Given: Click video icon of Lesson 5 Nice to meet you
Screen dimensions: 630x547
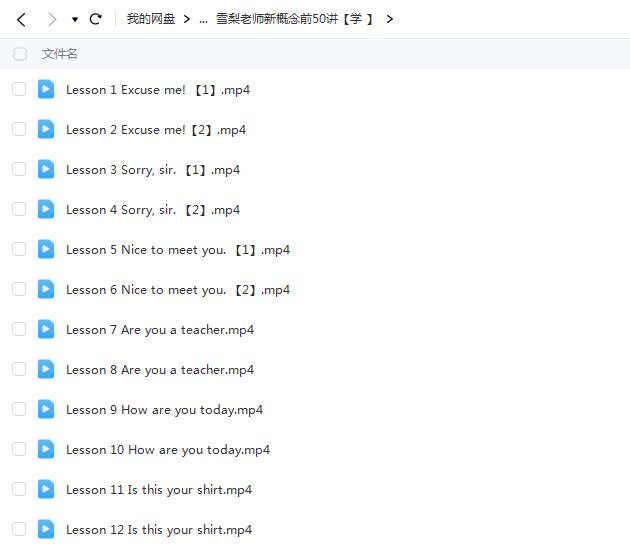Looking at the screenshot, I should pyautogui.click(x=46, y=249).
